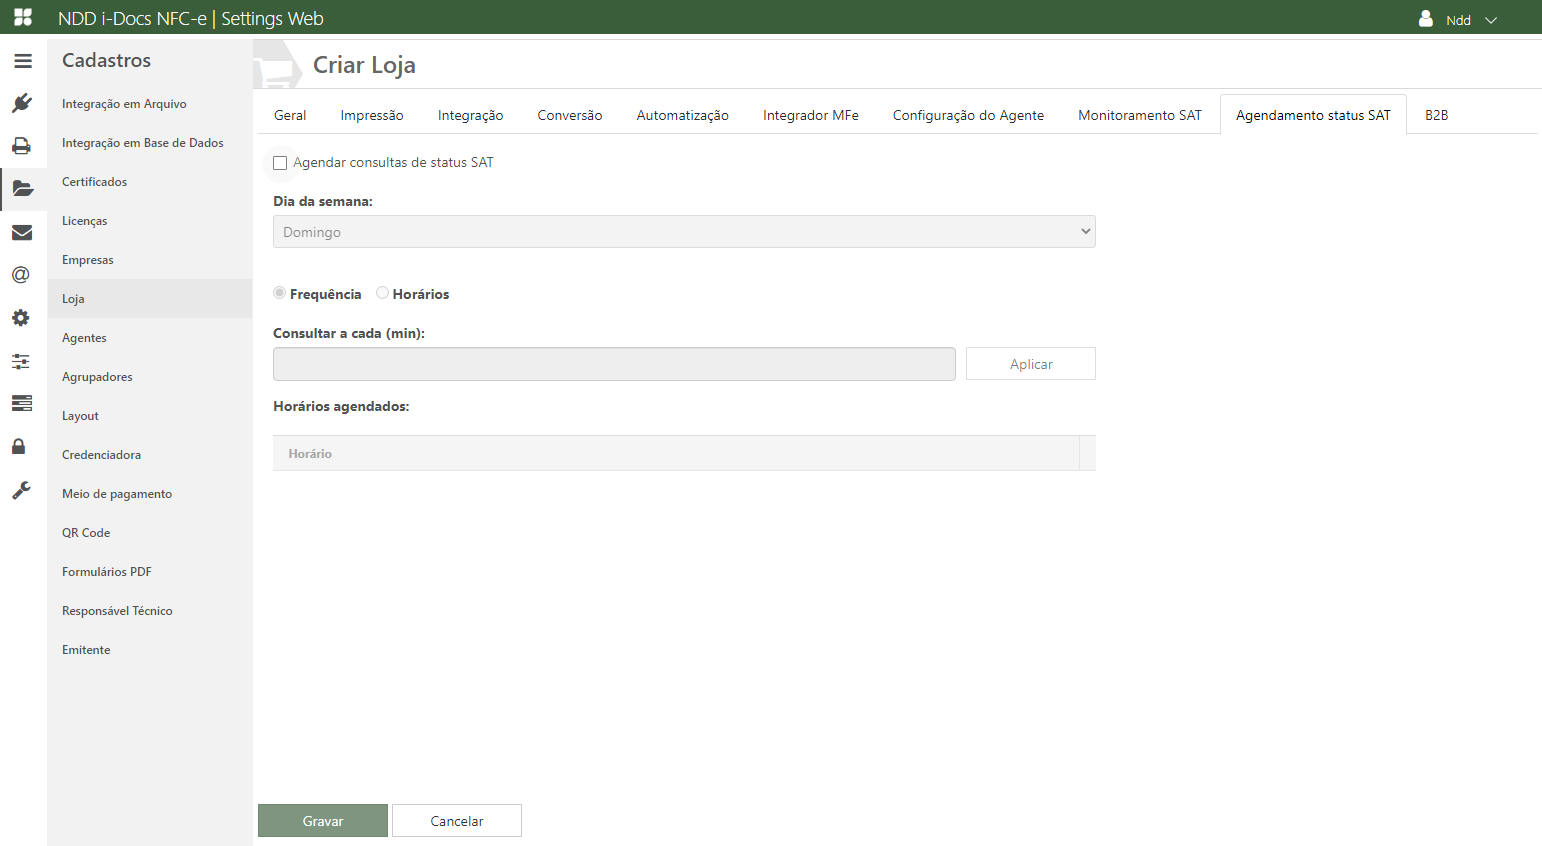
Task: Click the Consultar a cada (min) field
Action: coord(614,364)
